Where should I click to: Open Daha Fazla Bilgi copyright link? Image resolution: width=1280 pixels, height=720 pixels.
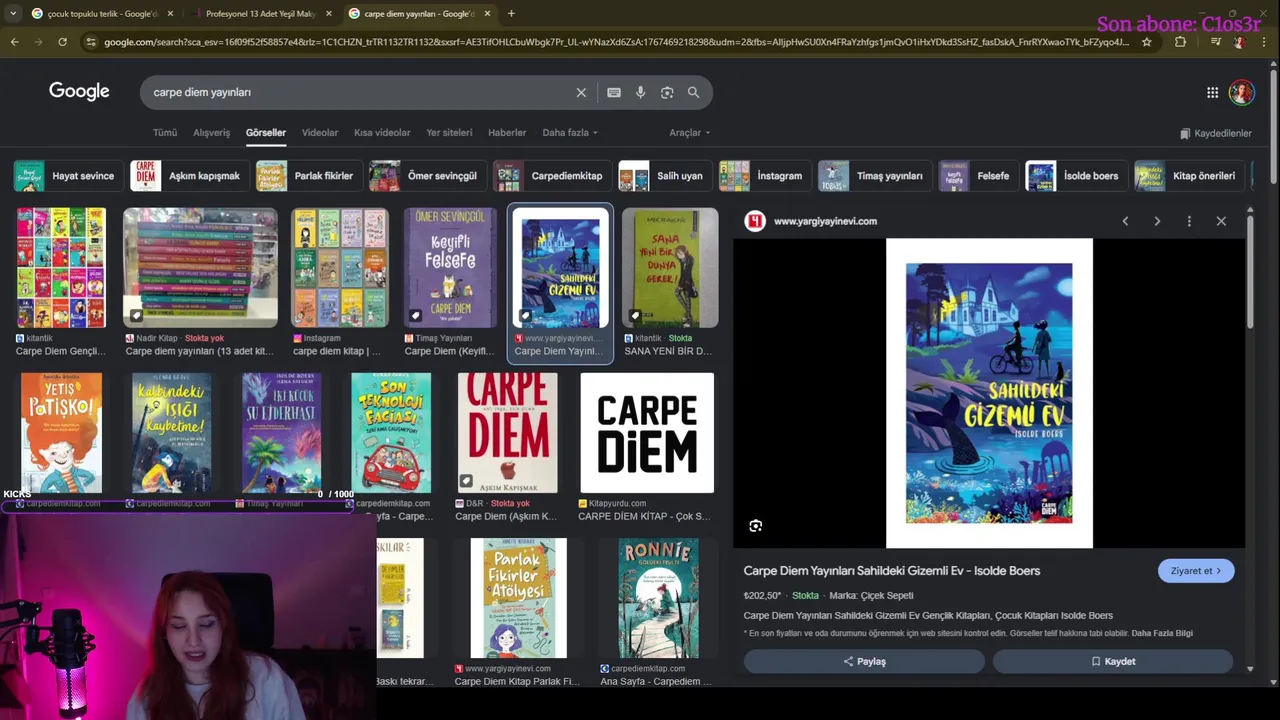1162,633
